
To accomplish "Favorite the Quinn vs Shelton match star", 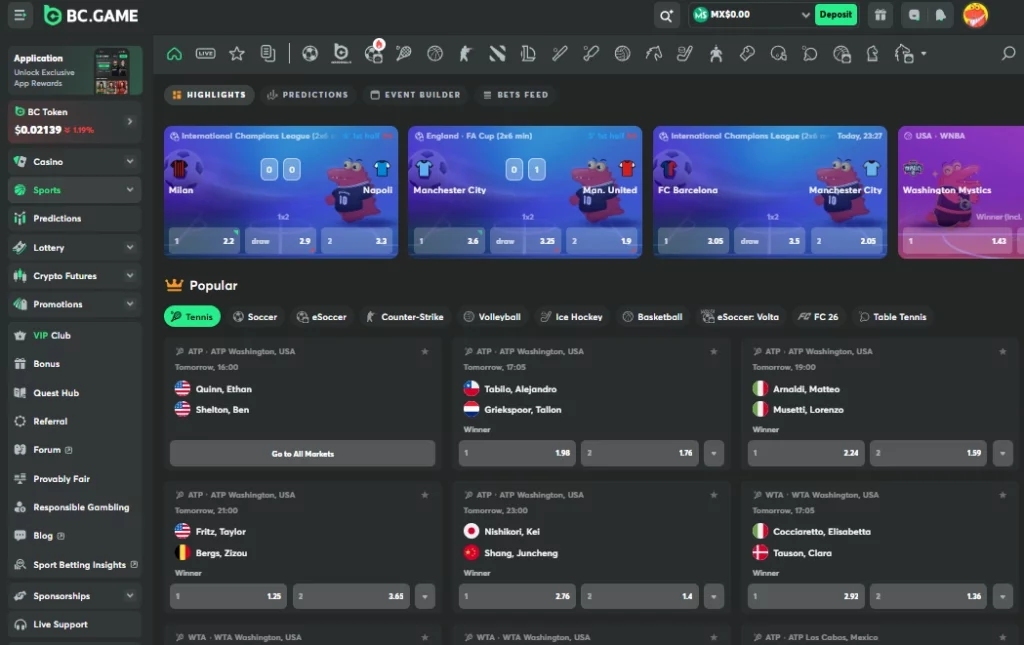I will click(x=424, y=351).
